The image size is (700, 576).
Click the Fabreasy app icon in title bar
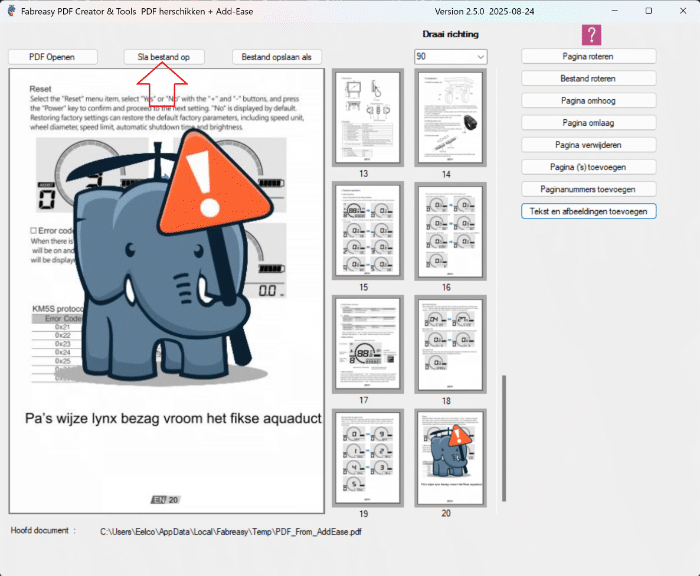(12, 11)
